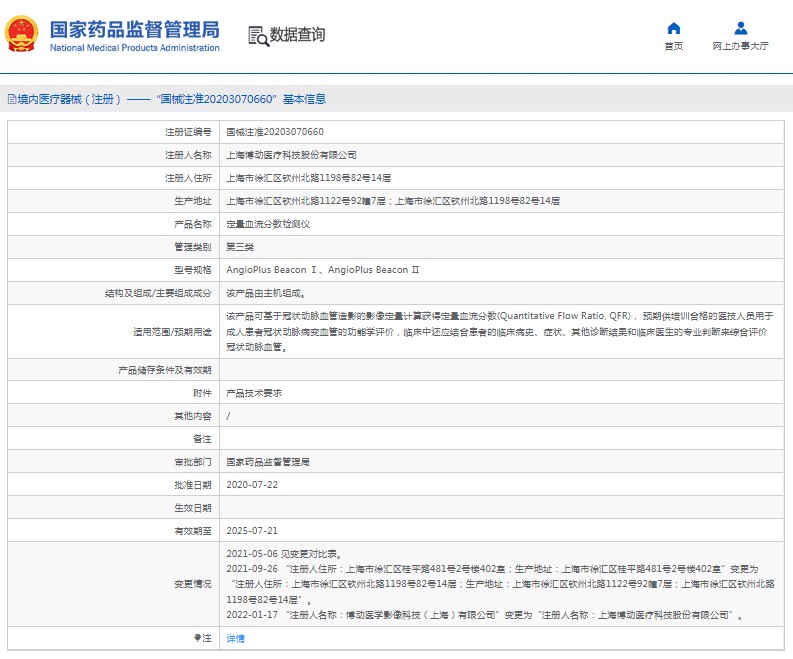Select the 2022-01-17 change record line
This screenshot has width=793, height=659.
485,615
